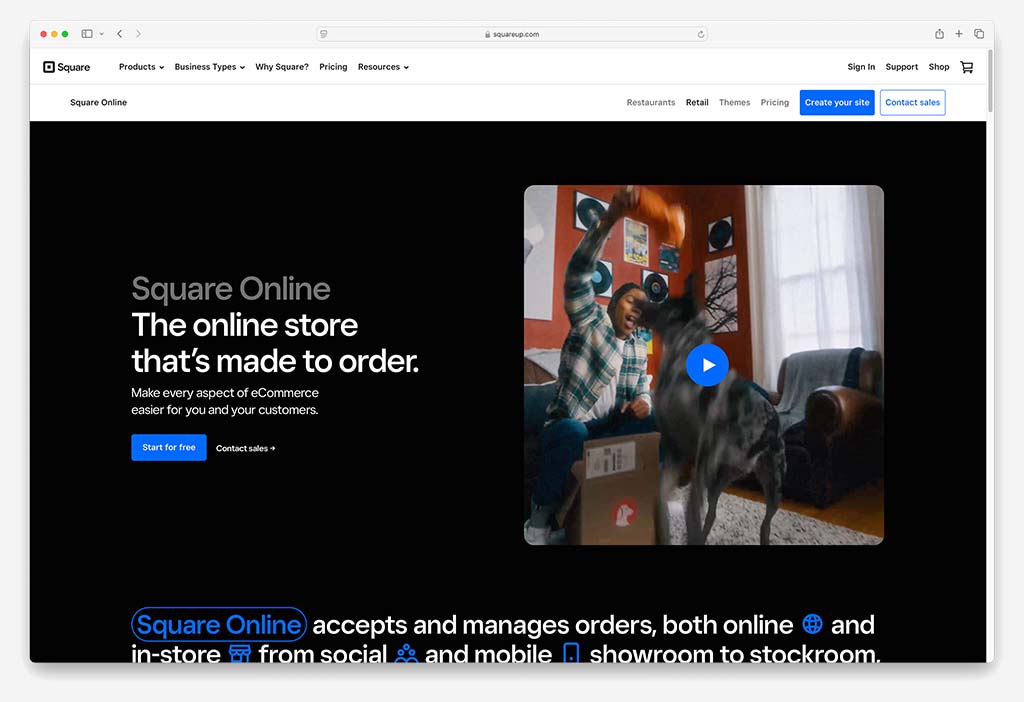Click the Square Online subnav title
Viewport: 1024px width, 702px height.
[x=99, y=103]
